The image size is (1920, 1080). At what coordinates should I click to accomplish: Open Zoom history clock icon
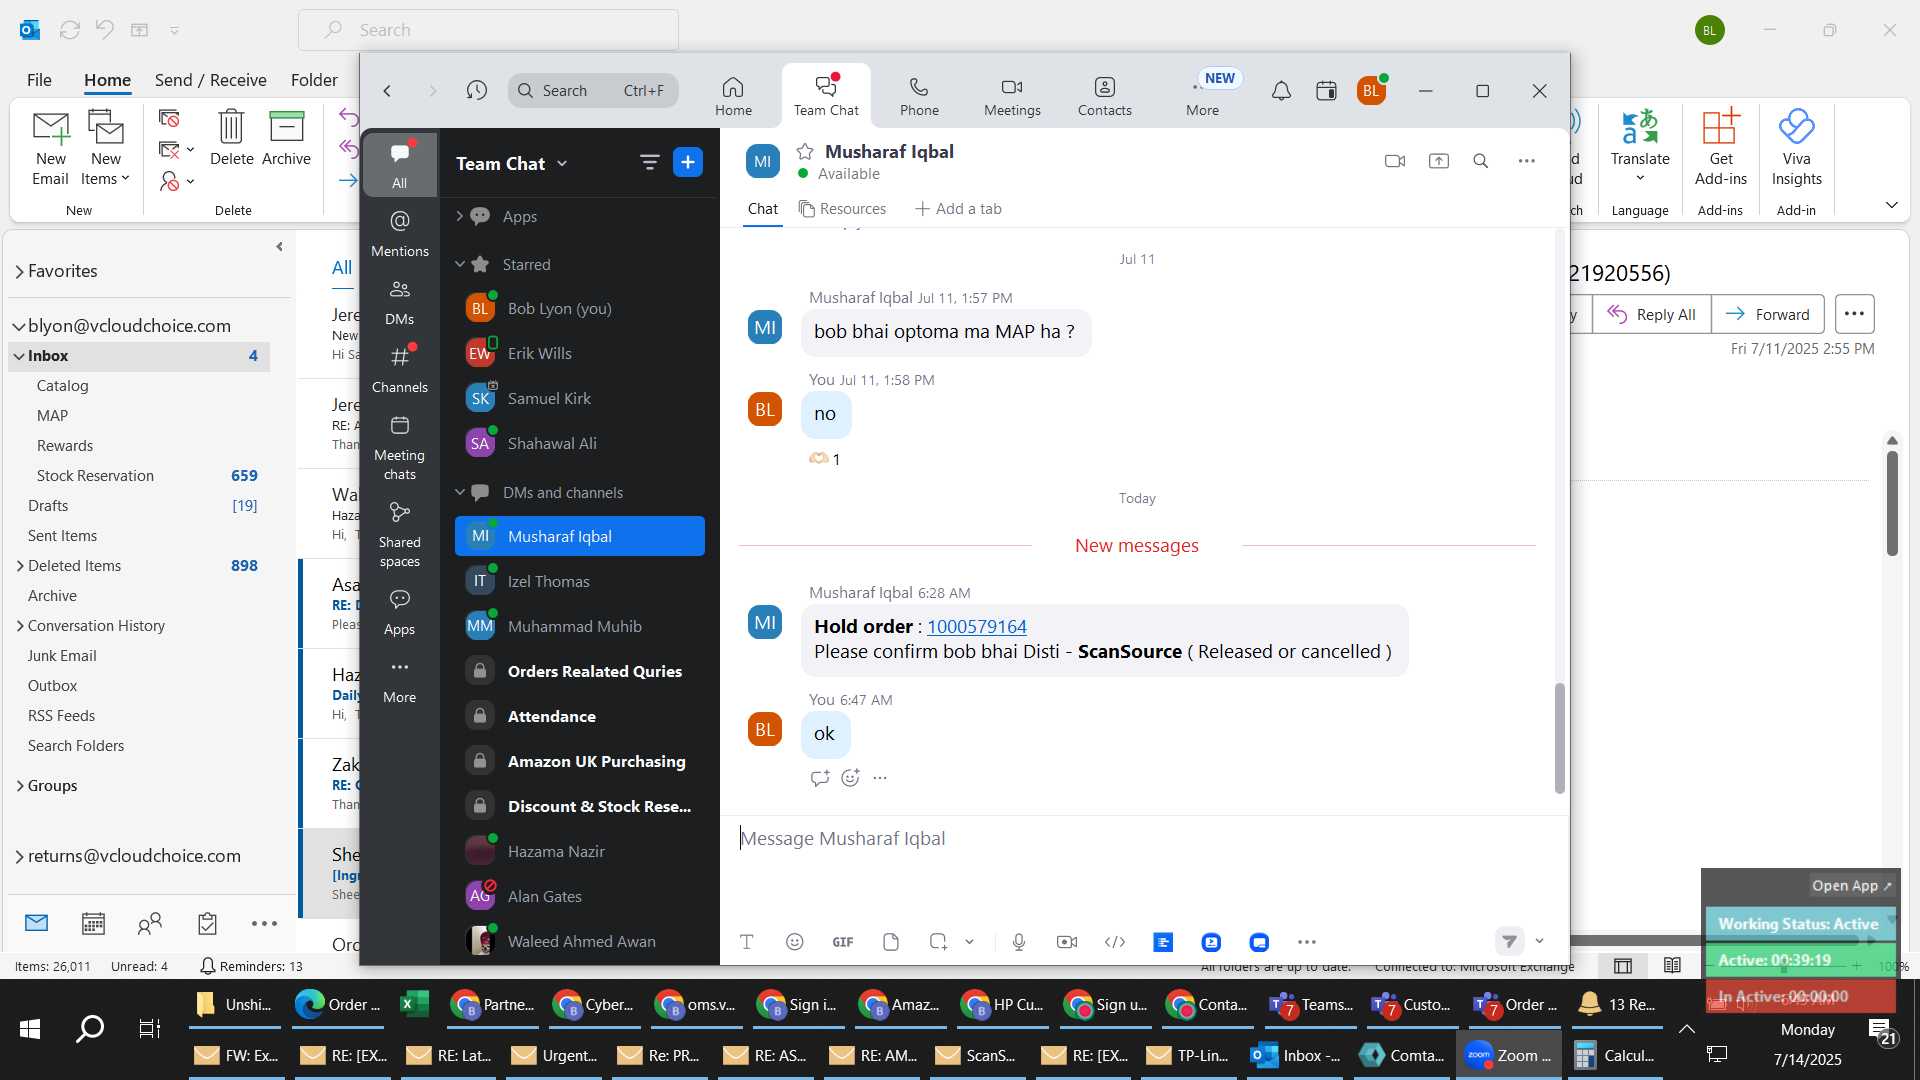477,91
